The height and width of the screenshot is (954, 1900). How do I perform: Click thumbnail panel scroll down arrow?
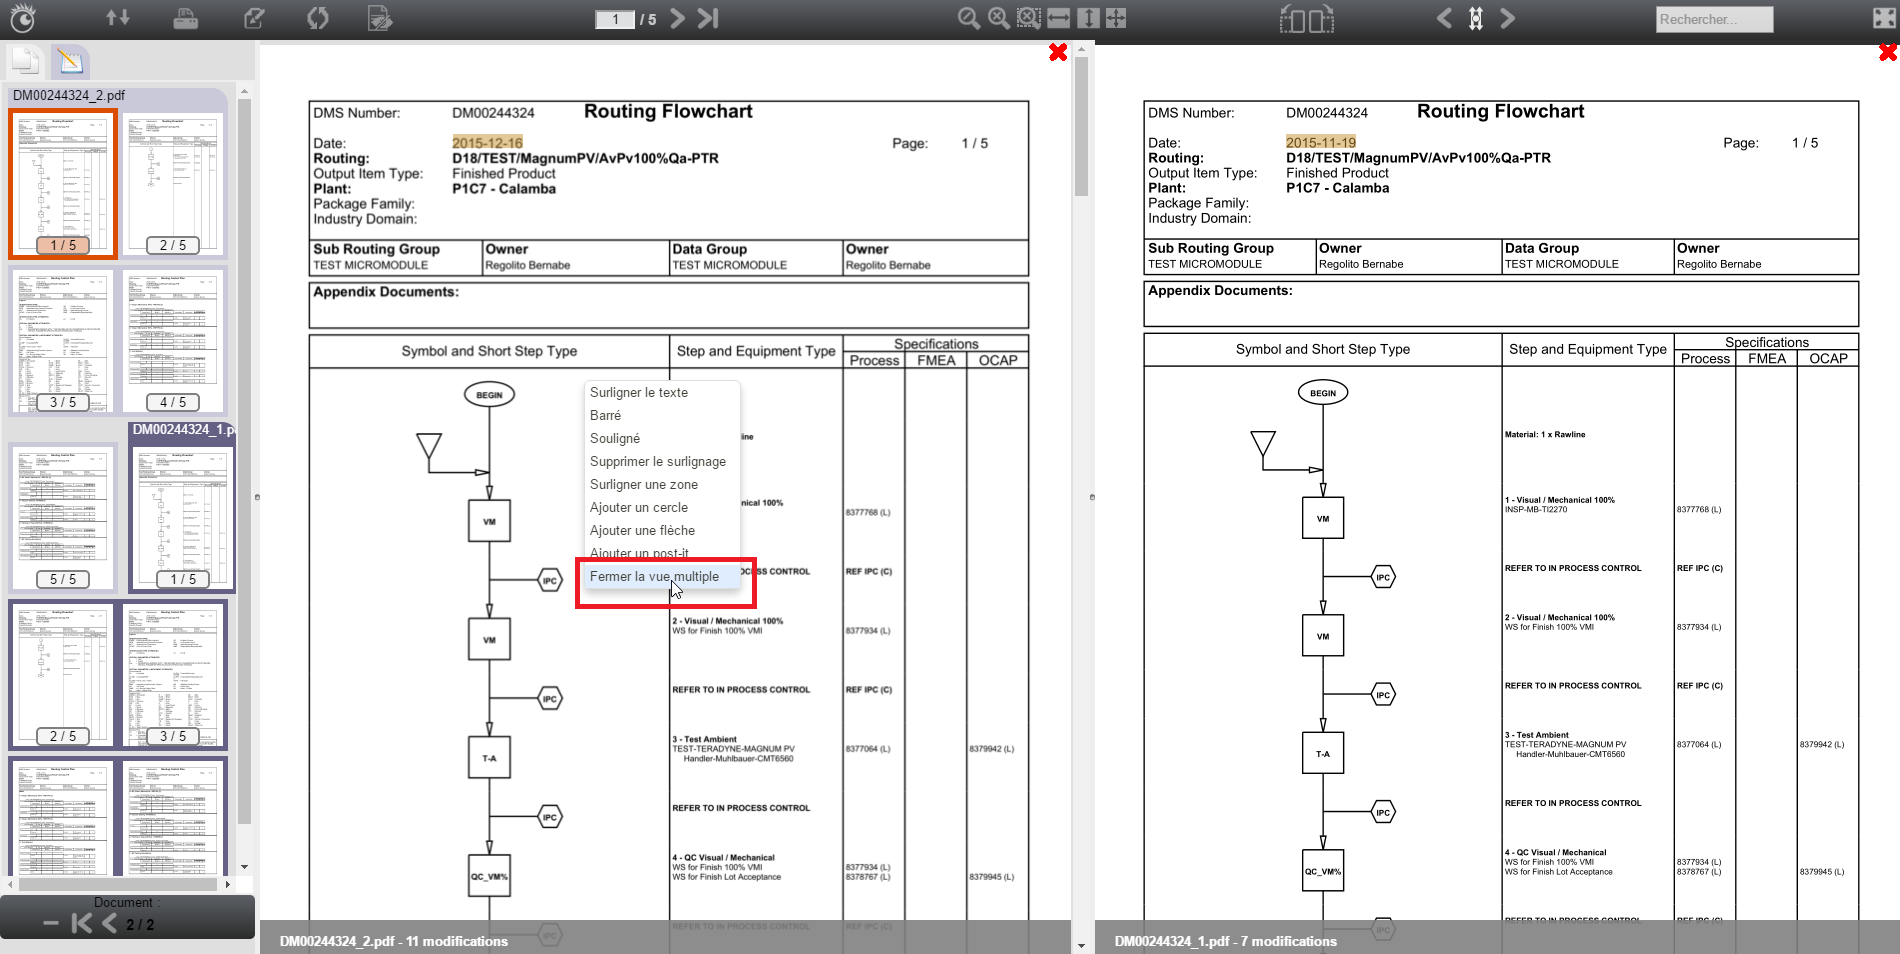pos(244,867)
